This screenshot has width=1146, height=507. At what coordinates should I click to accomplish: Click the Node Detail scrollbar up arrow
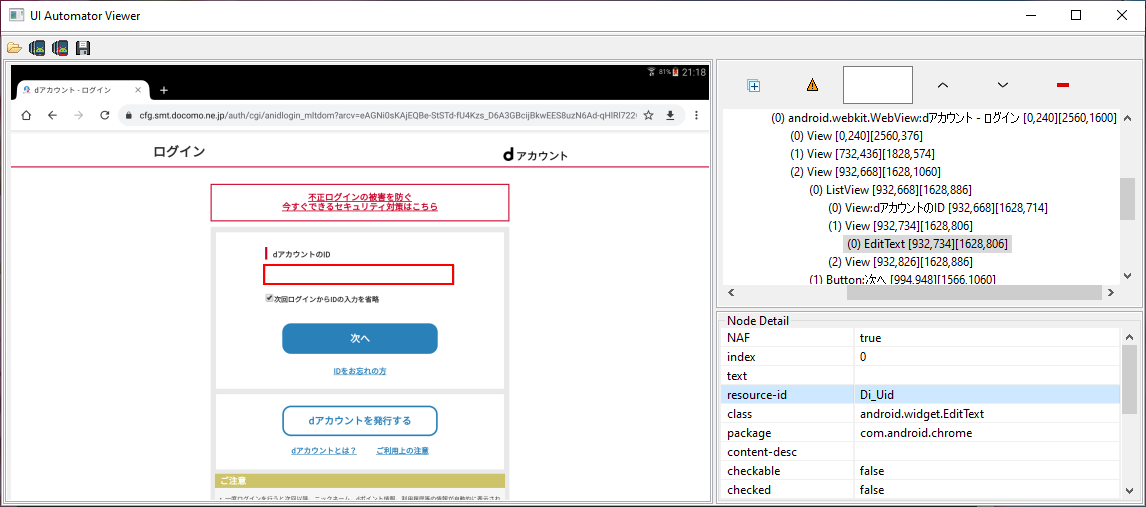tap(1130, 337)
